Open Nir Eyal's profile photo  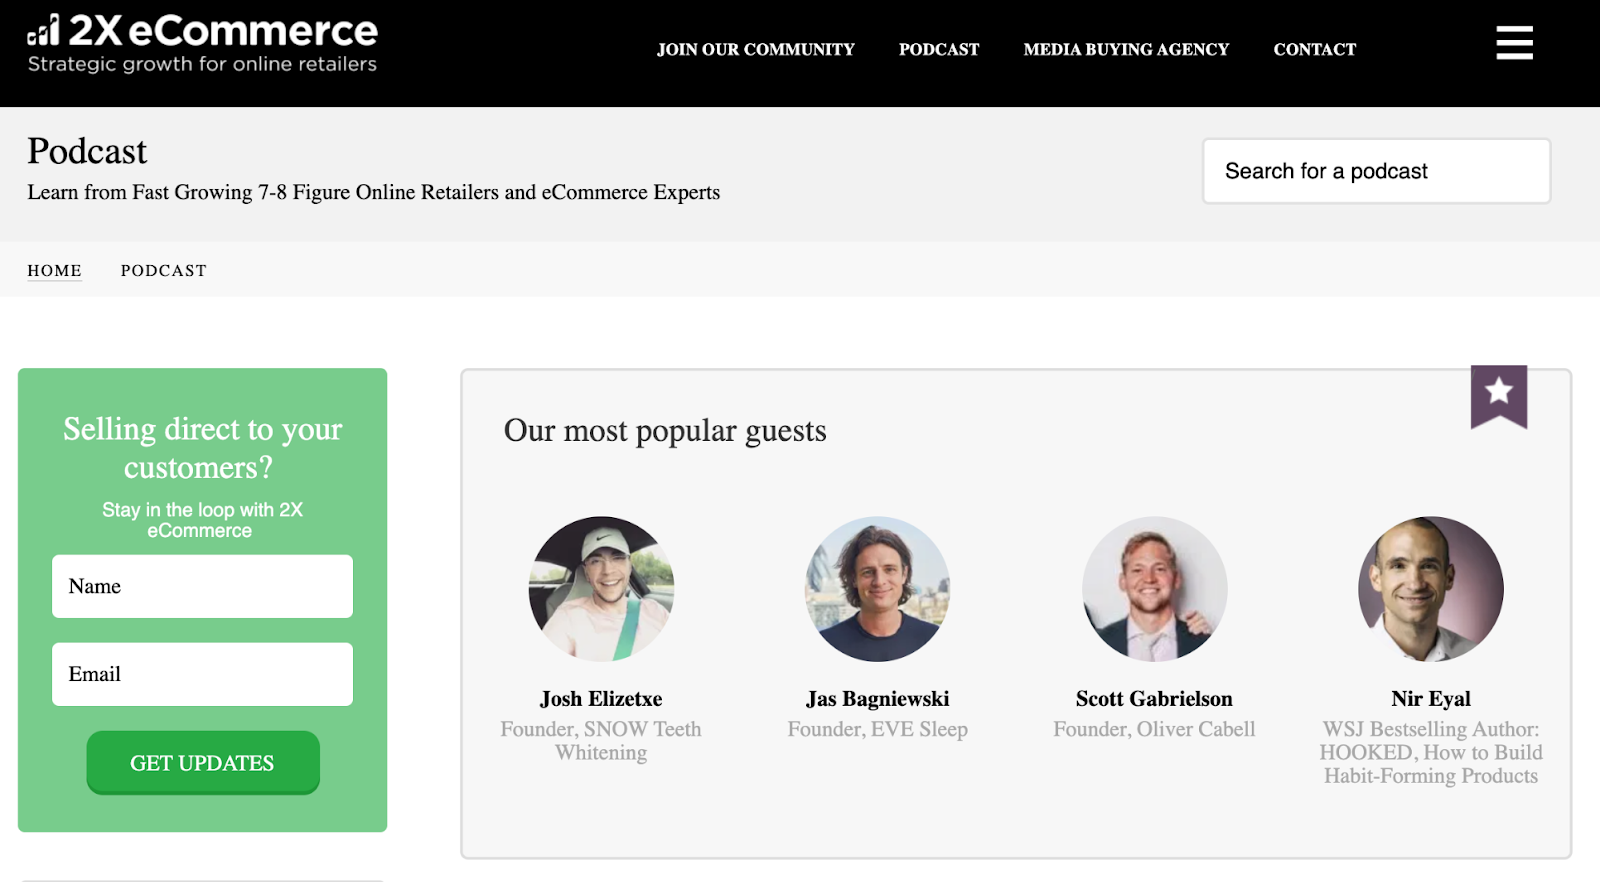point(1430,588)
